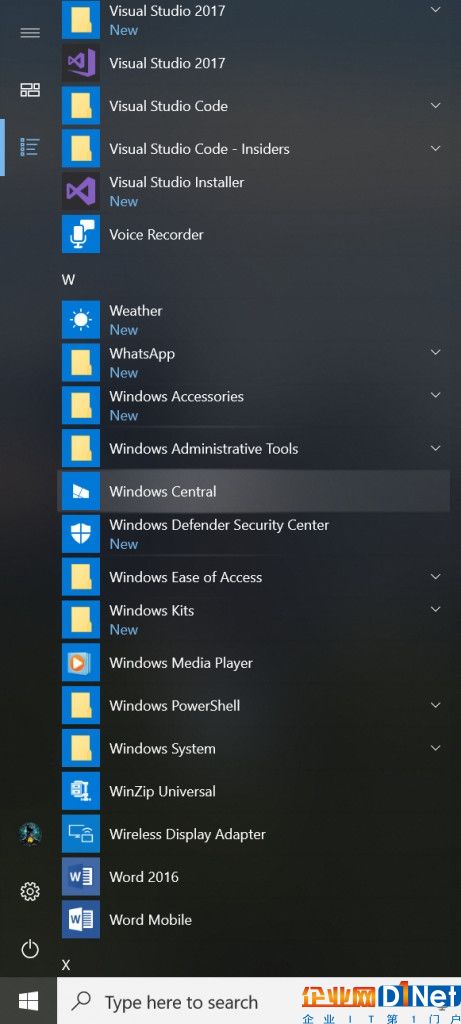Launch the Windows Media Player icon
This screenshot has width=461, height=1024.
tap(81, 662)
